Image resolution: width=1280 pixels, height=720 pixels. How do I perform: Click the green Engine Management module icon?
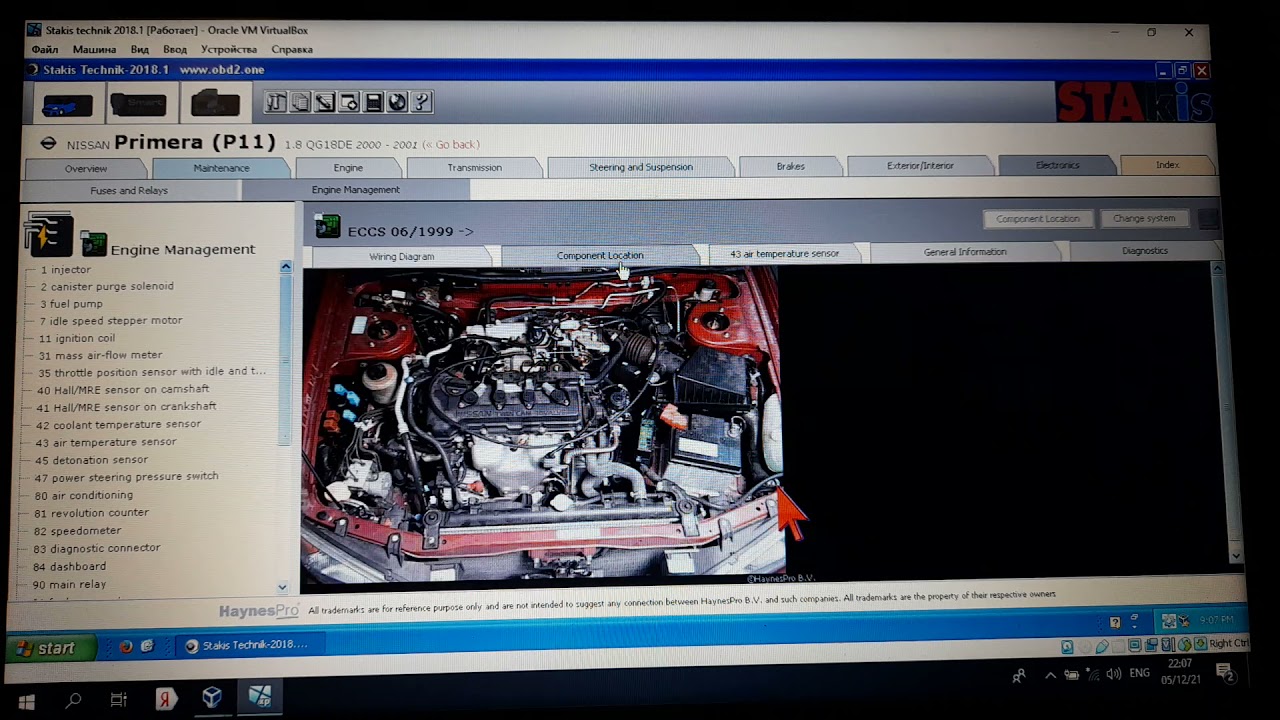tap(93, 244)
